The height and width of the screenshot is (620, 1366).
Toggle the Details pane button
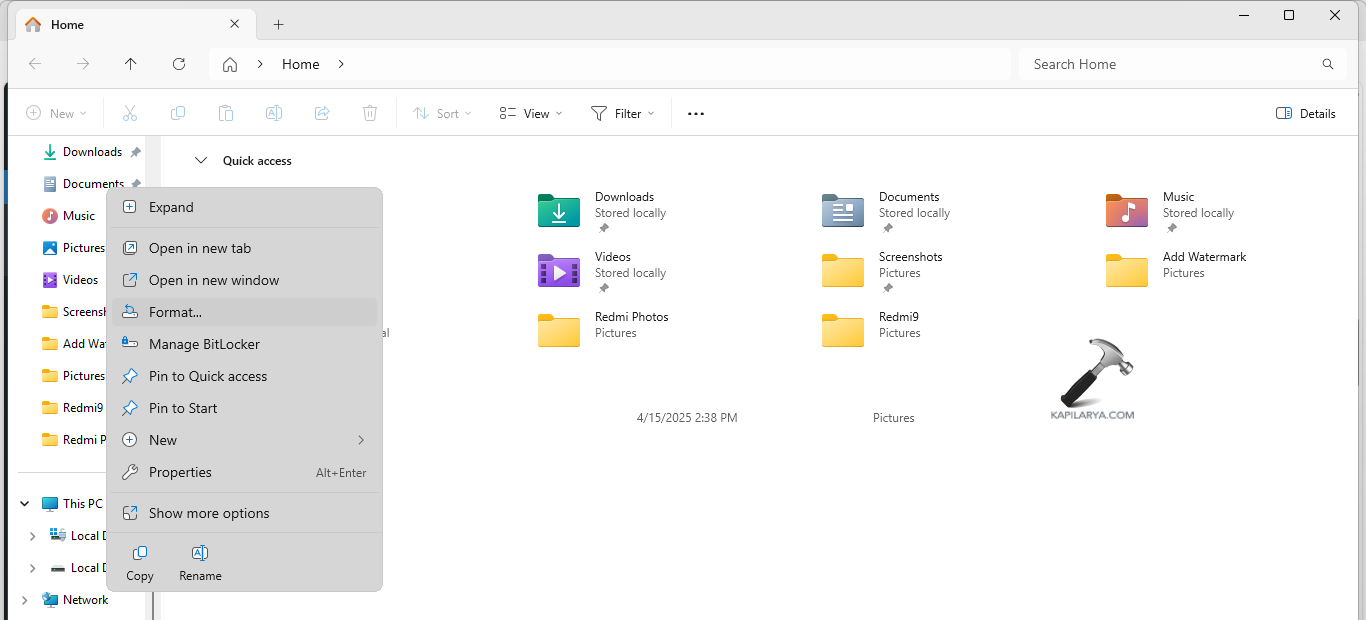pyautogui.click(x=1306, y=114)
